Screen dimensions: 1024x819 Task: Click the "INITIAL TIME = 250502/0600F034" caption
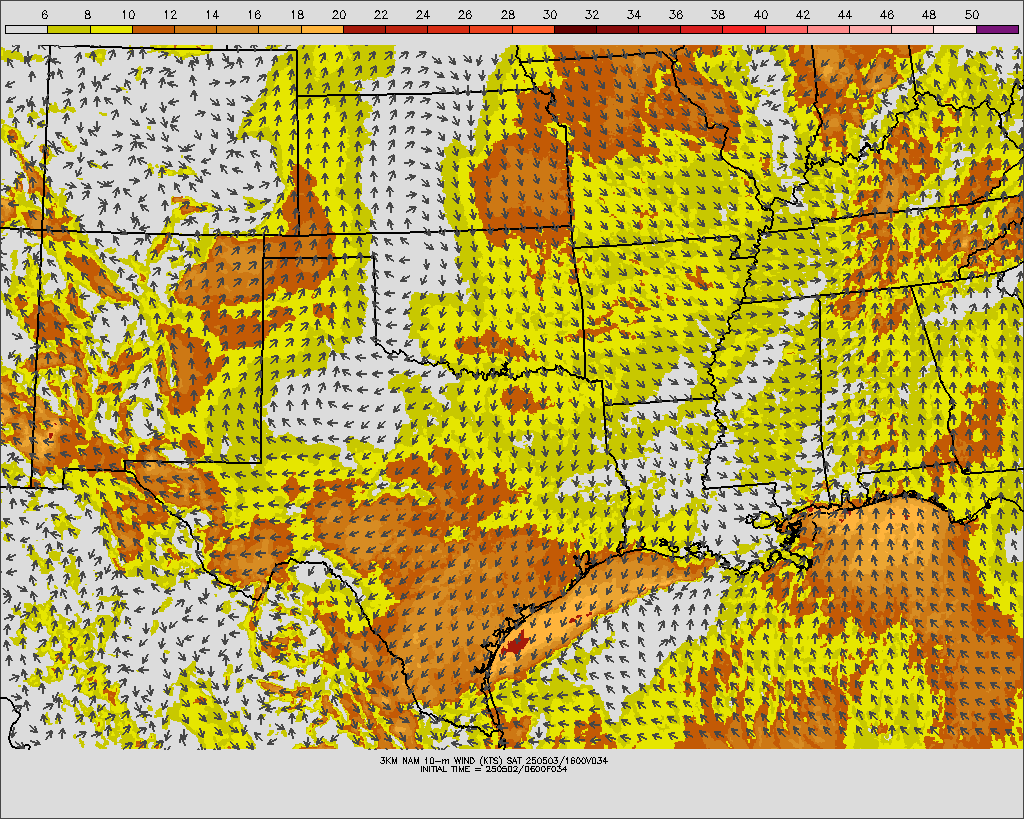(494, 769)
